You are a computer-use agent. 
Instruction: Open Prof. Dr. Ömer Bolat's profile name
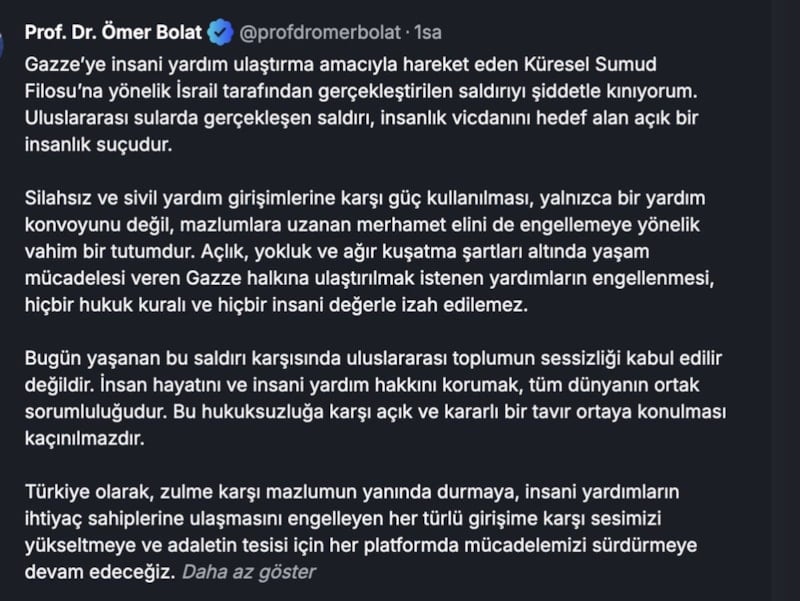click(114, 33)
